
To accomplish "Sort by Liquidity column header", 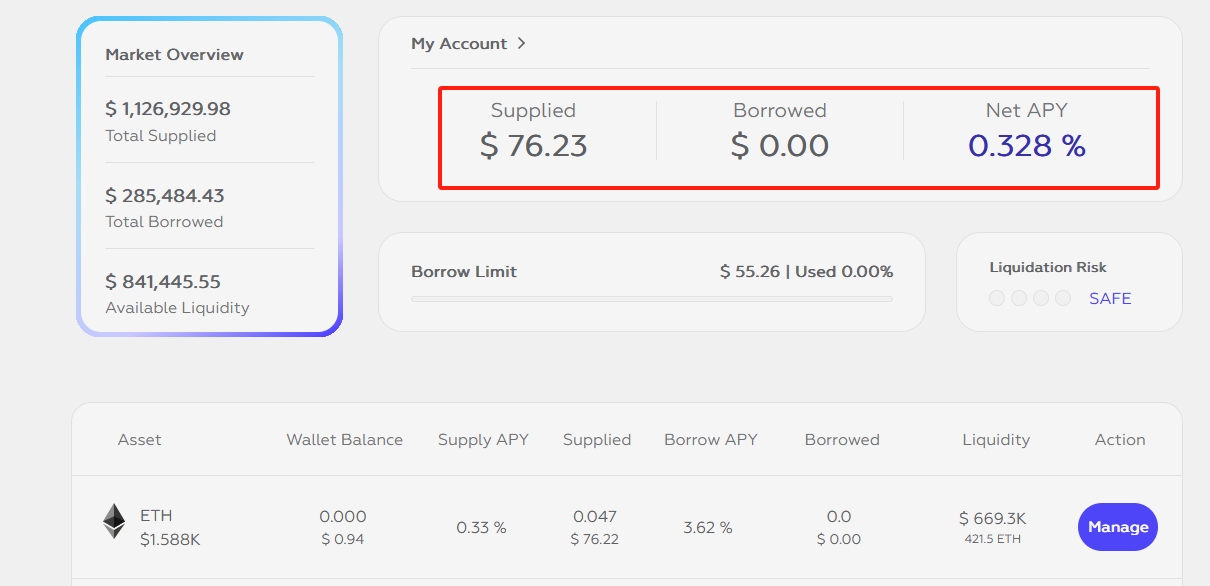I will pyautogui.click(x=995, y=440).
